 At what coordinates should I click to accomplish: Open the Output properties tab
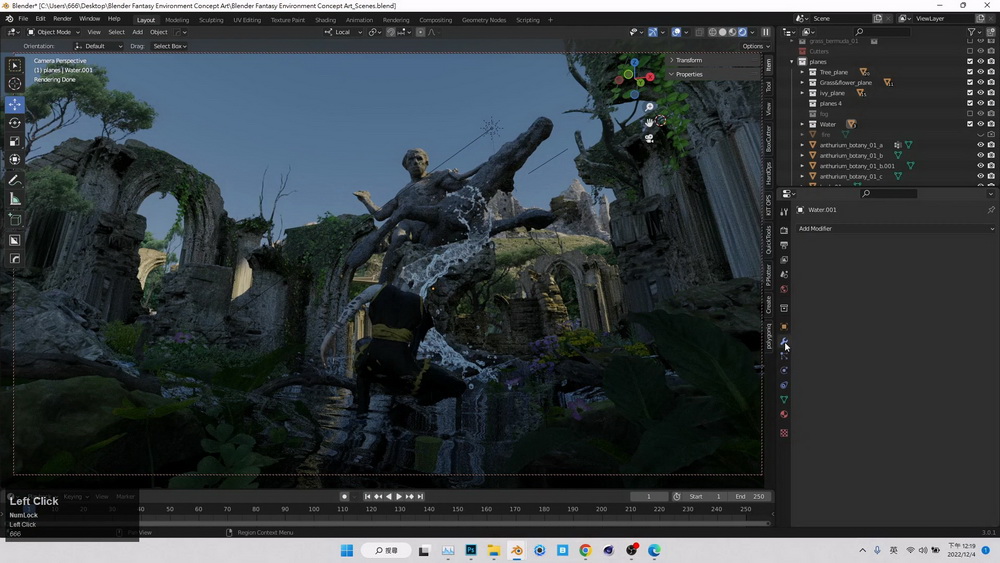pos(784,245)
